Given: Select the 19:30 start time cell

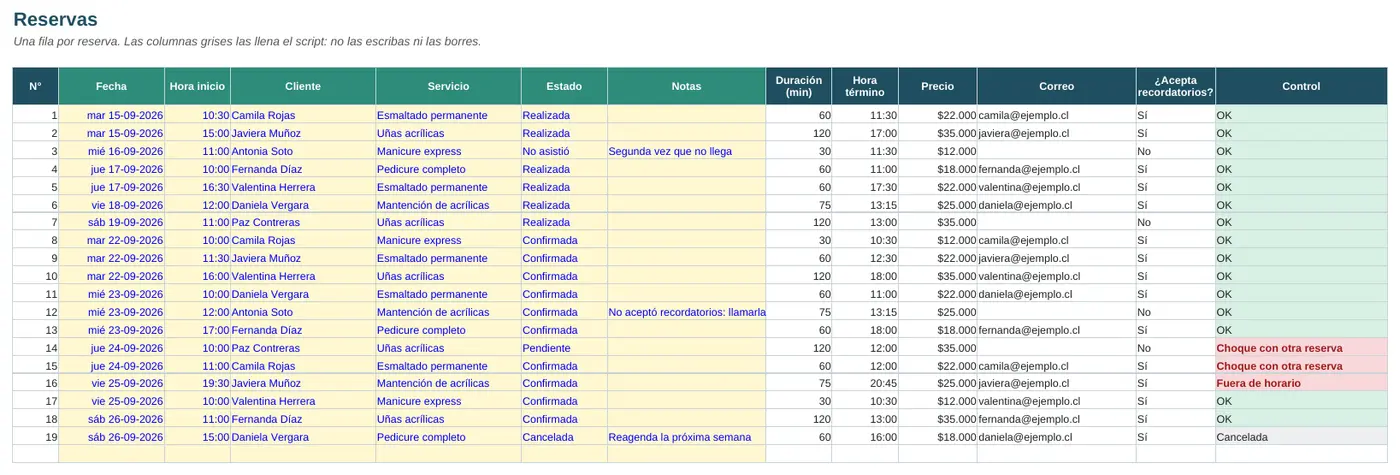Looking at the screenshot, I should tap(198, 383).
